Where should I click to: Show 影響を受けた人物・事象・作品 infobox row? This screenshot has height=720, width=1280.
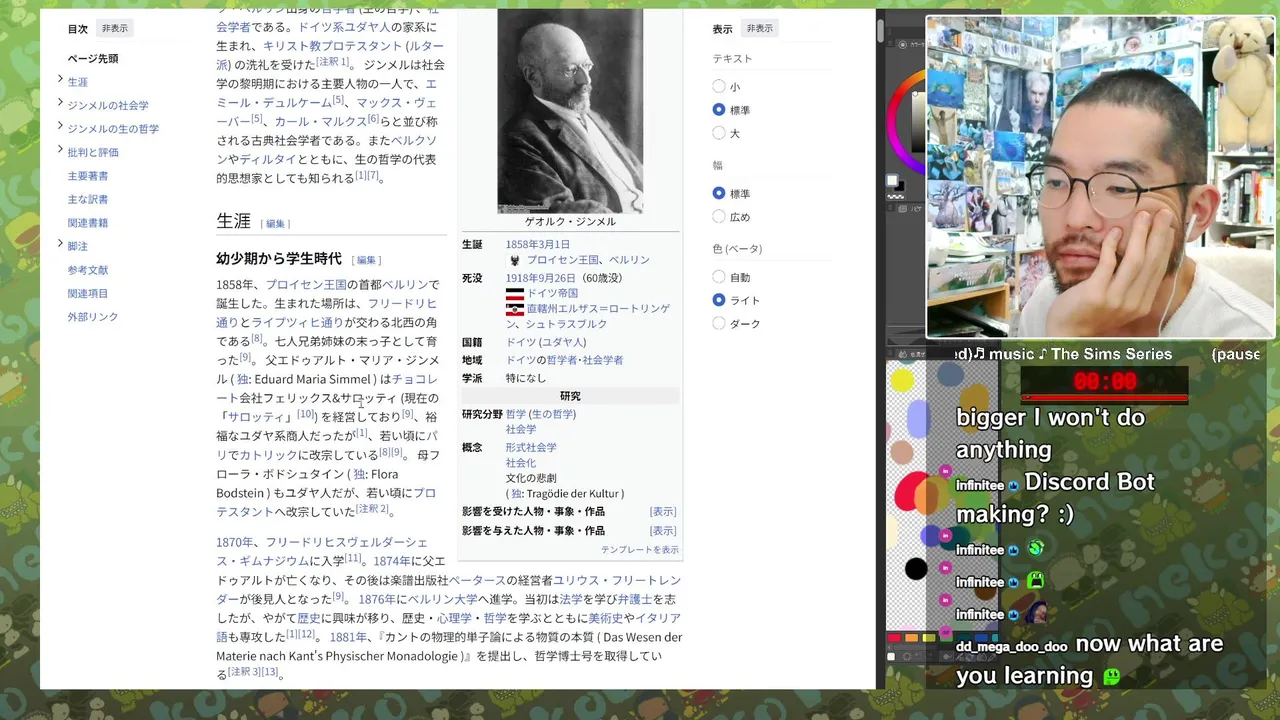click(x=663, y=511)
